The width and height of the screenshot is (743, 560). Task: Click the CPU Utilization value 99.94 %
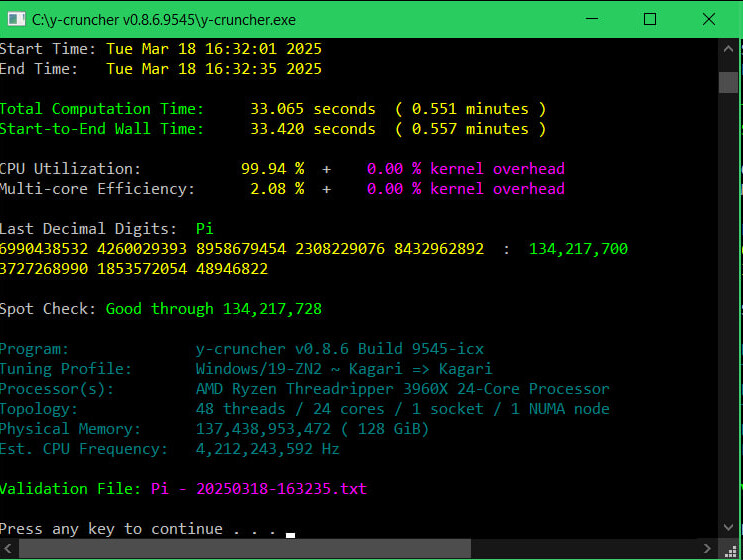click(x=272, y=169)
